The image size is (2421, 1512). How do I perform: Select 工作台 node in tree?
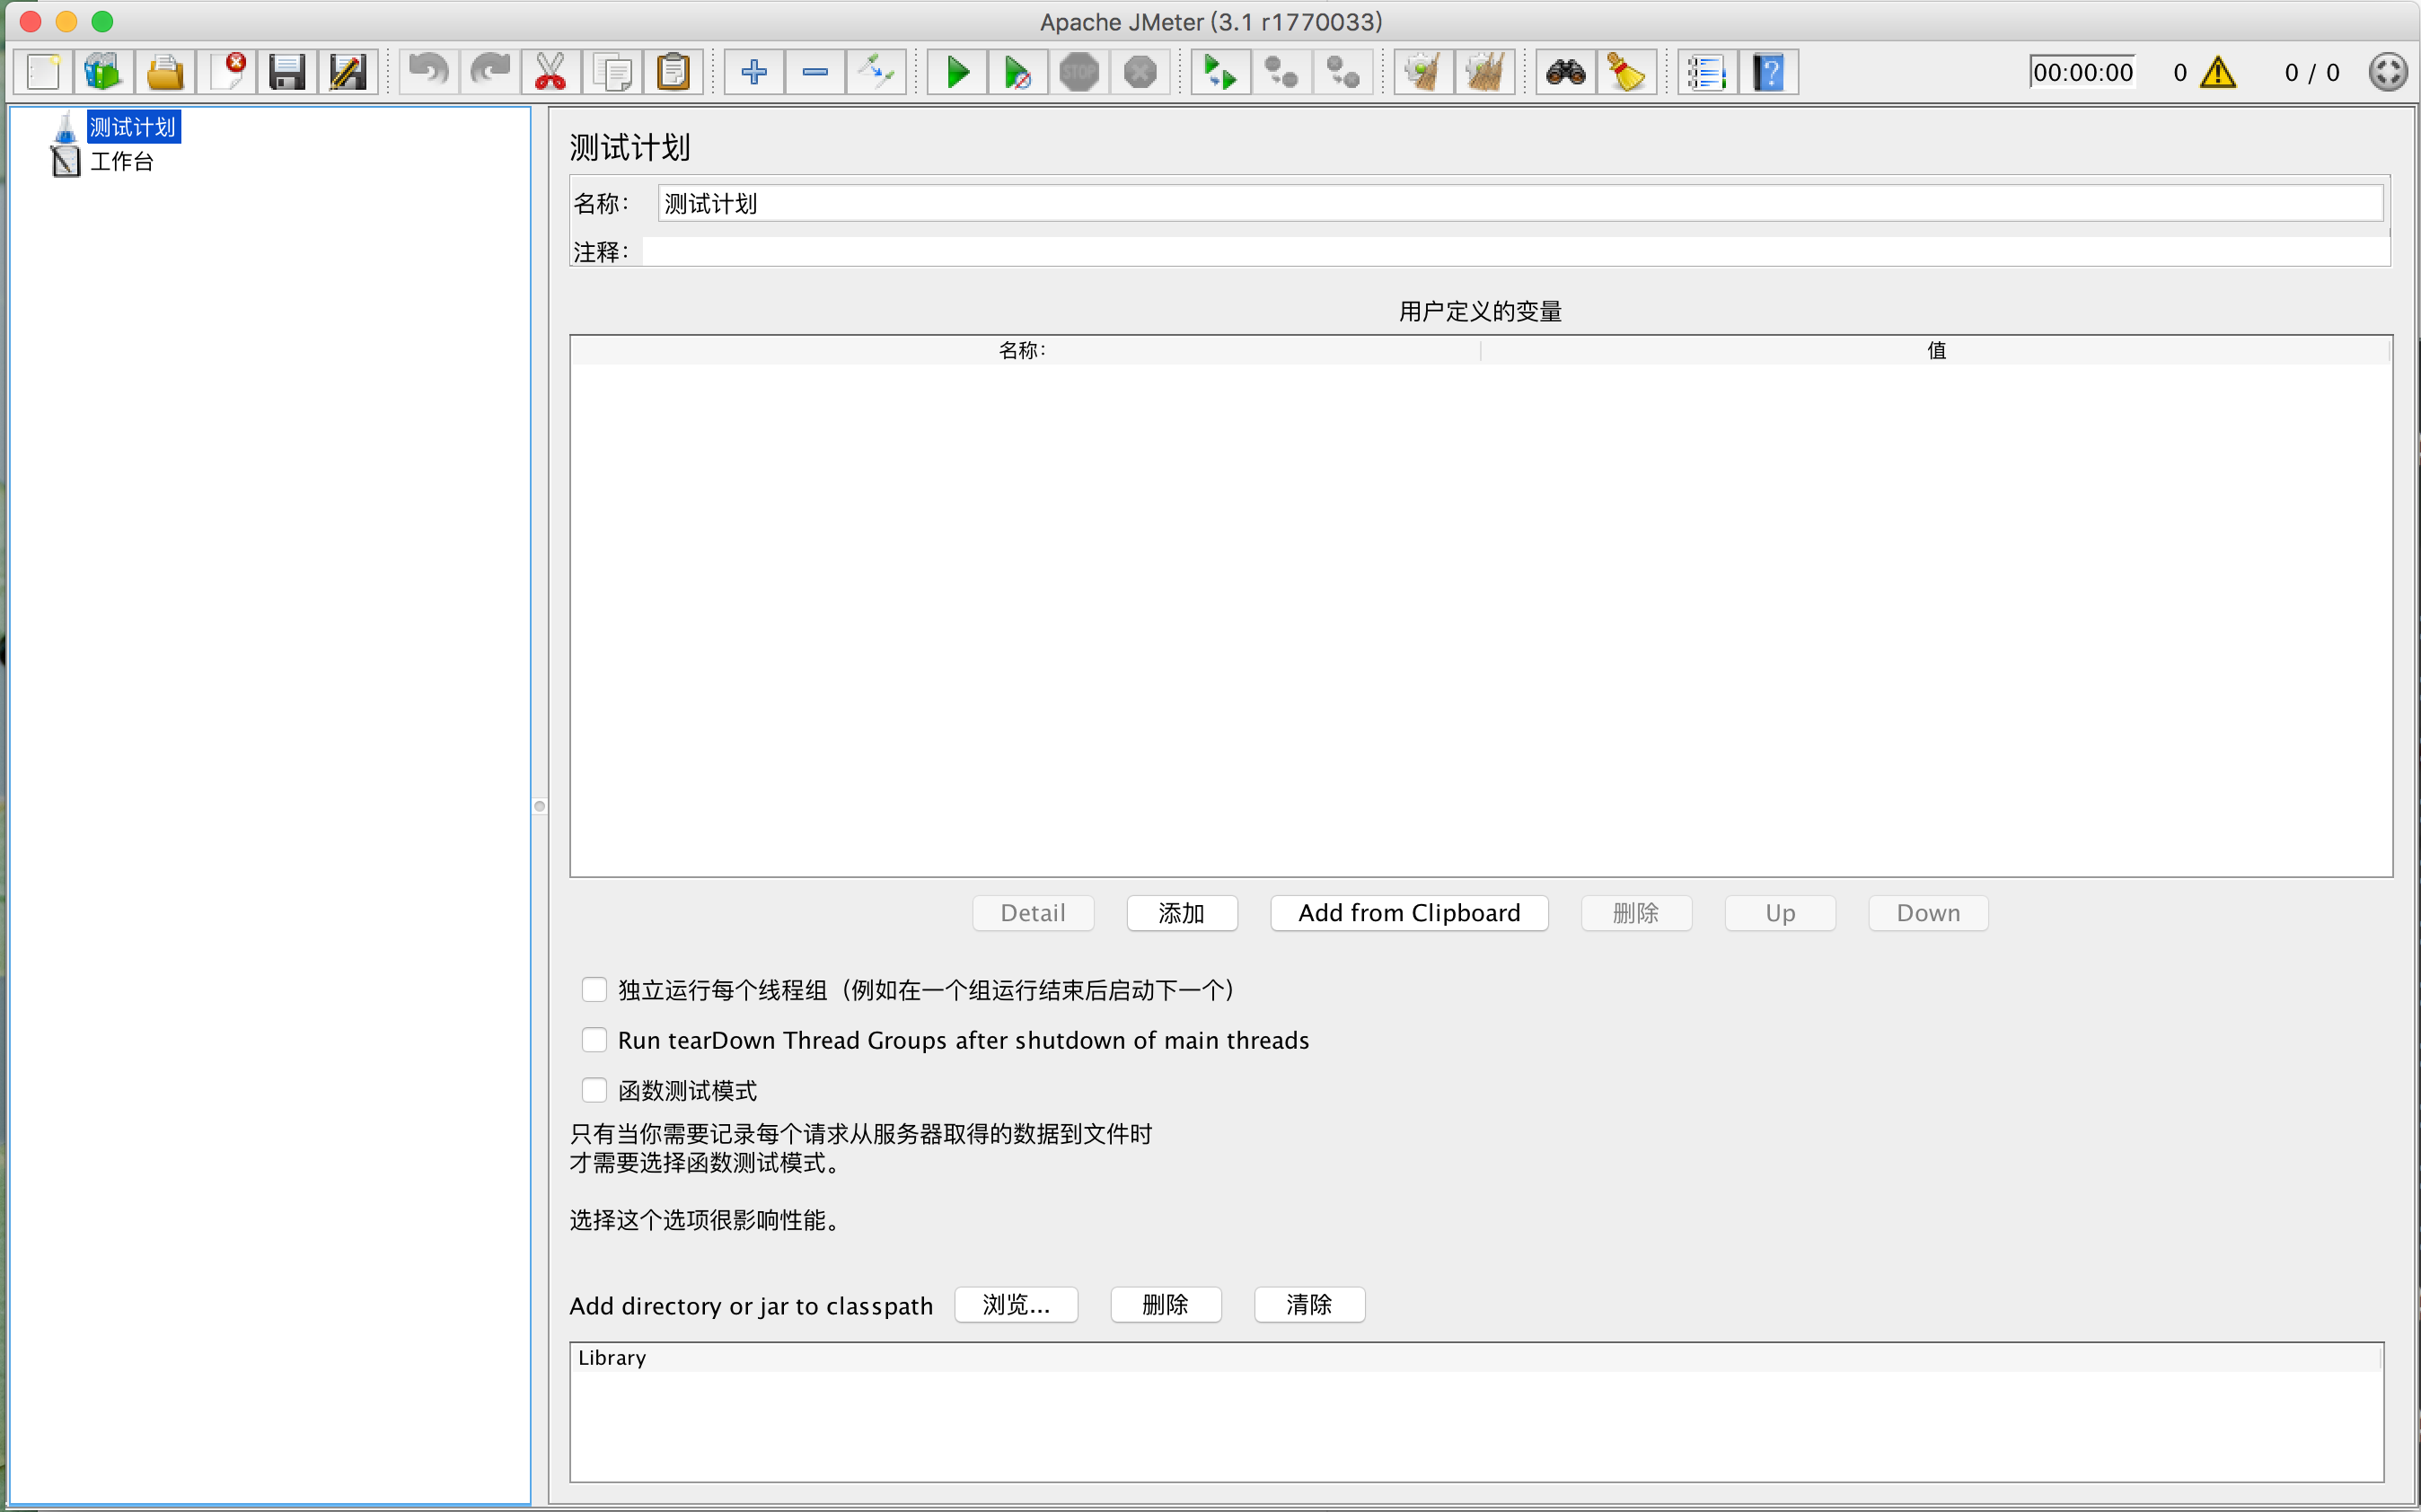(x=122, y=161)
